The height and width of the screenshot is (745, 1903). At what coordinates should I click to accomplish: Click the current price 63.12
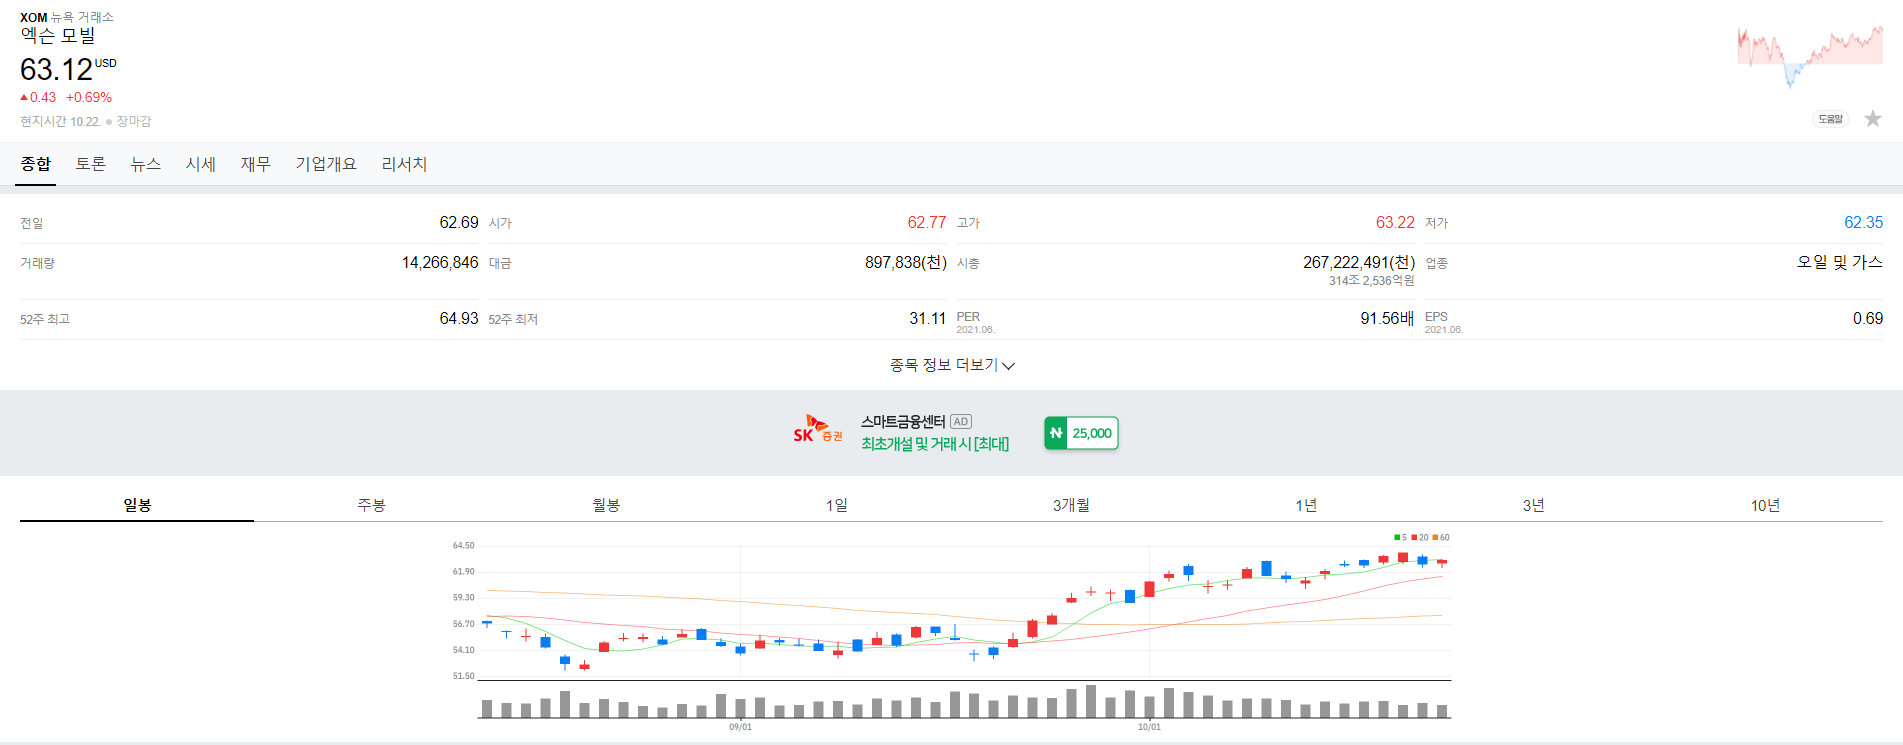point(56,70)
